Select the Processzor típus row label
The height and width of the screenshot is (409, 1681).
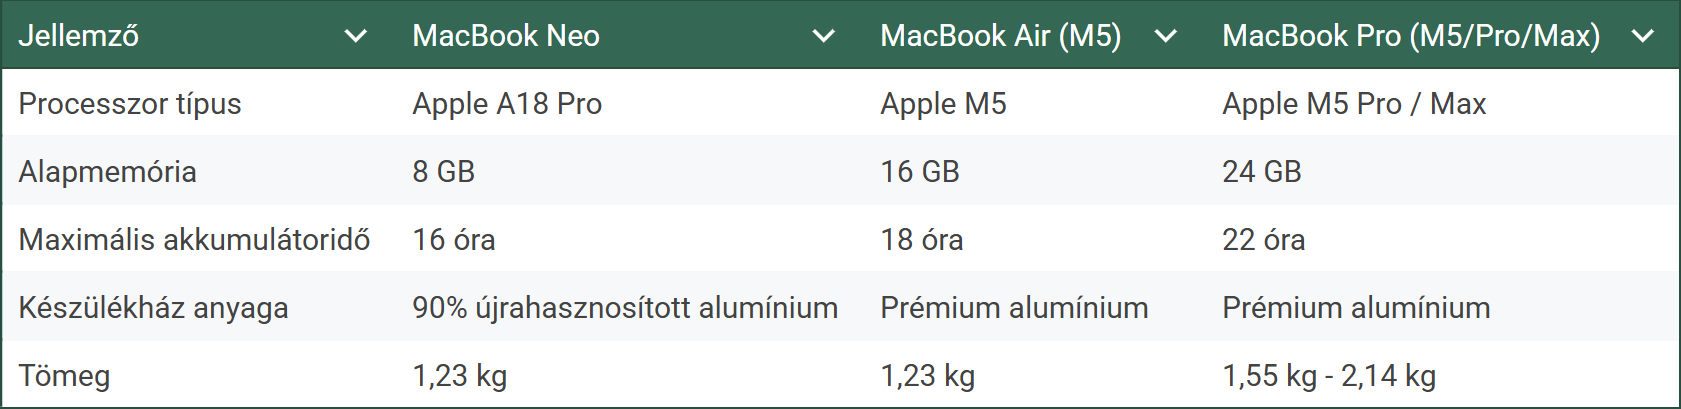[130, 104]
